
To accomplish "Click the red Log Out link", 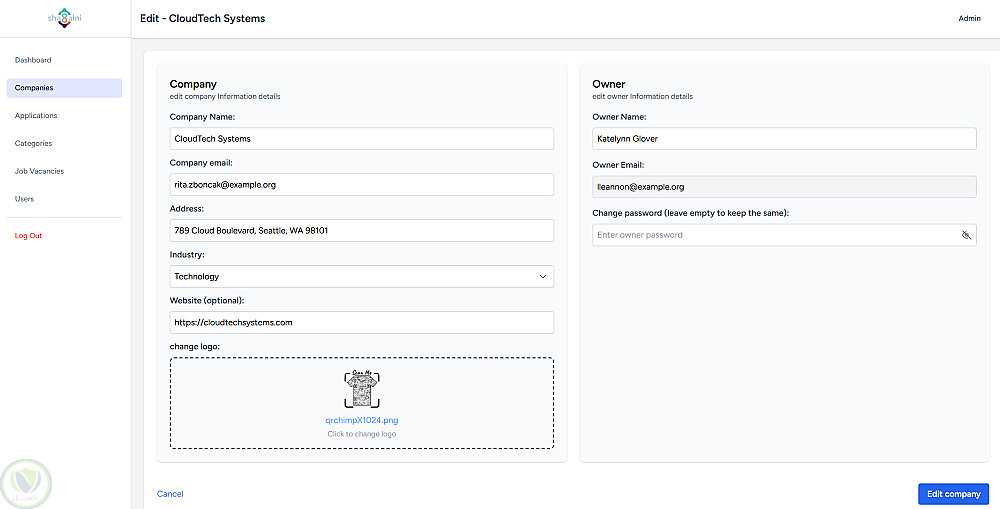I will pos(29,236).
